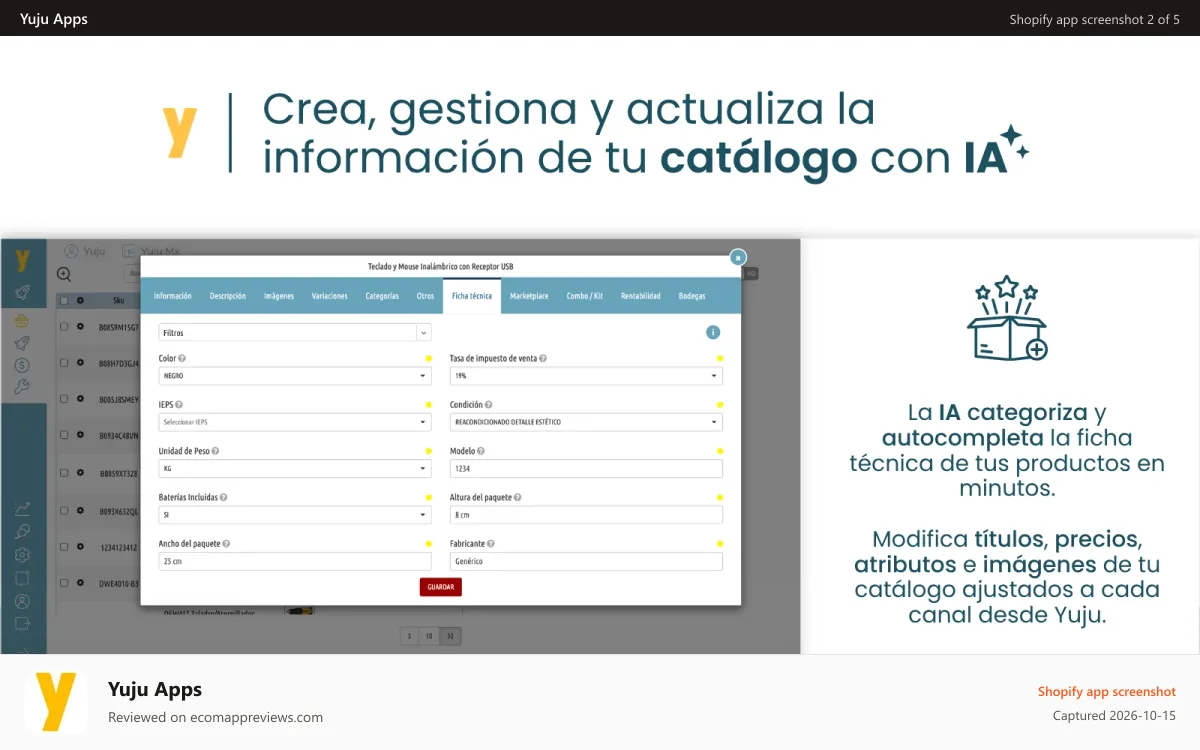Close the product modal with X button
The width and height of the screenshot is (1200, 750).
point(738,257)
